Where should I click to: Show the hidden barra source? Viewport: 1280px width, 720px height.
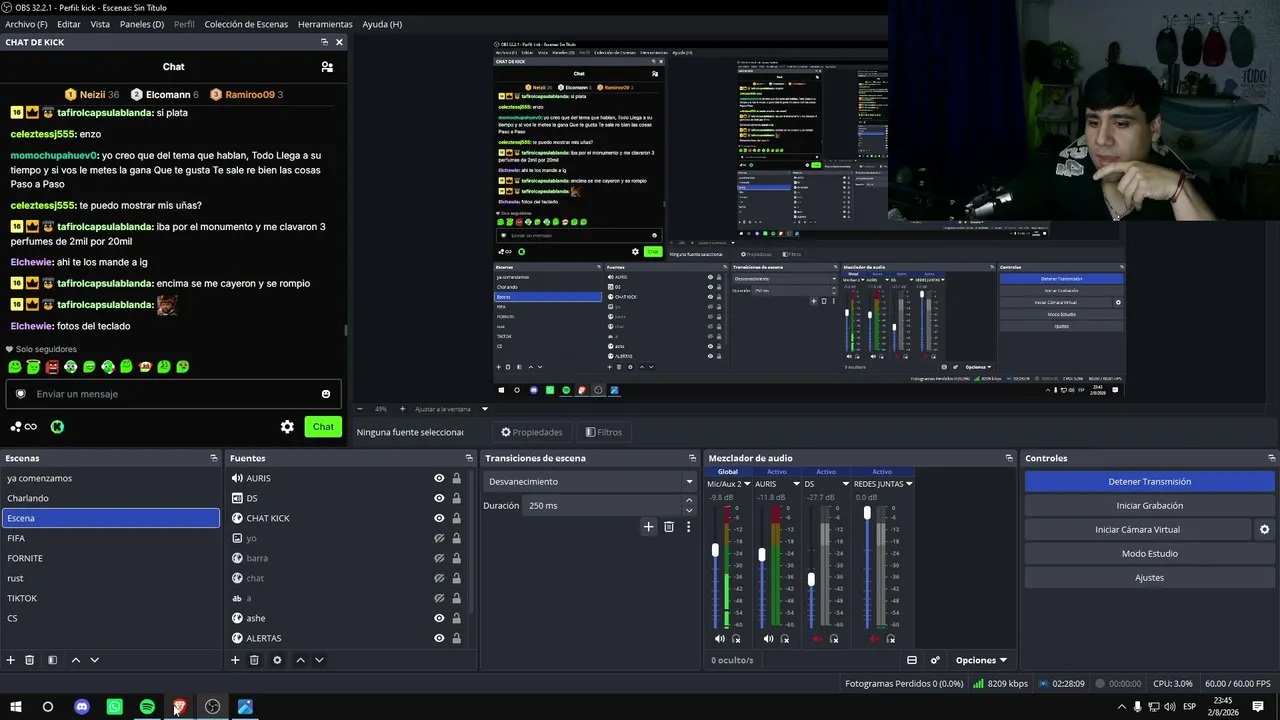tap(439, 558)
